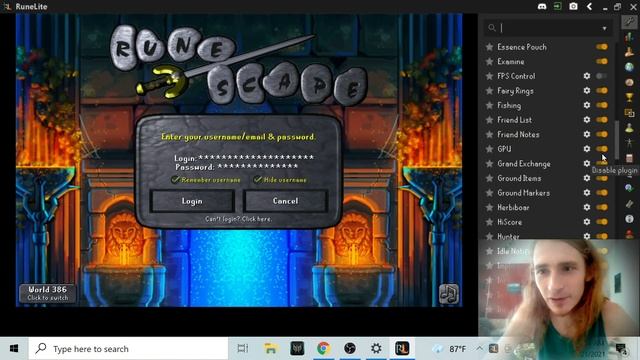The height and width of the screenshot is (360, 640).
Task: Open the Configuration wrench panel
Action: [629, 22]
